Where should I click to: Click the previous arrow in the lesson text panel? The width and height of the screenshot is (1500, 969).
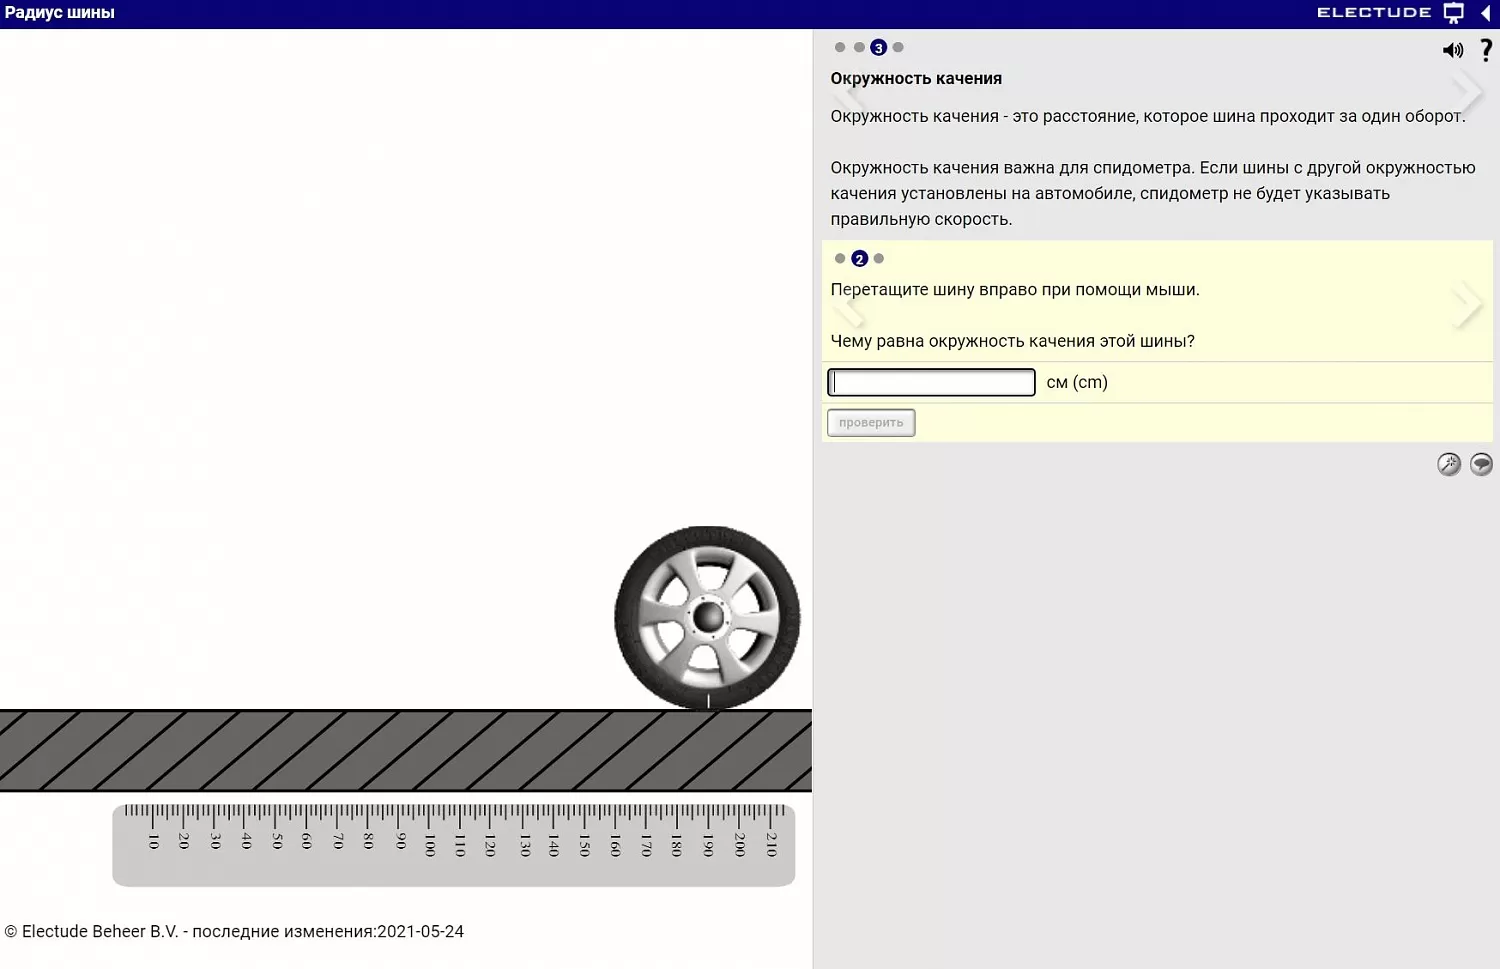coord(849,97)
